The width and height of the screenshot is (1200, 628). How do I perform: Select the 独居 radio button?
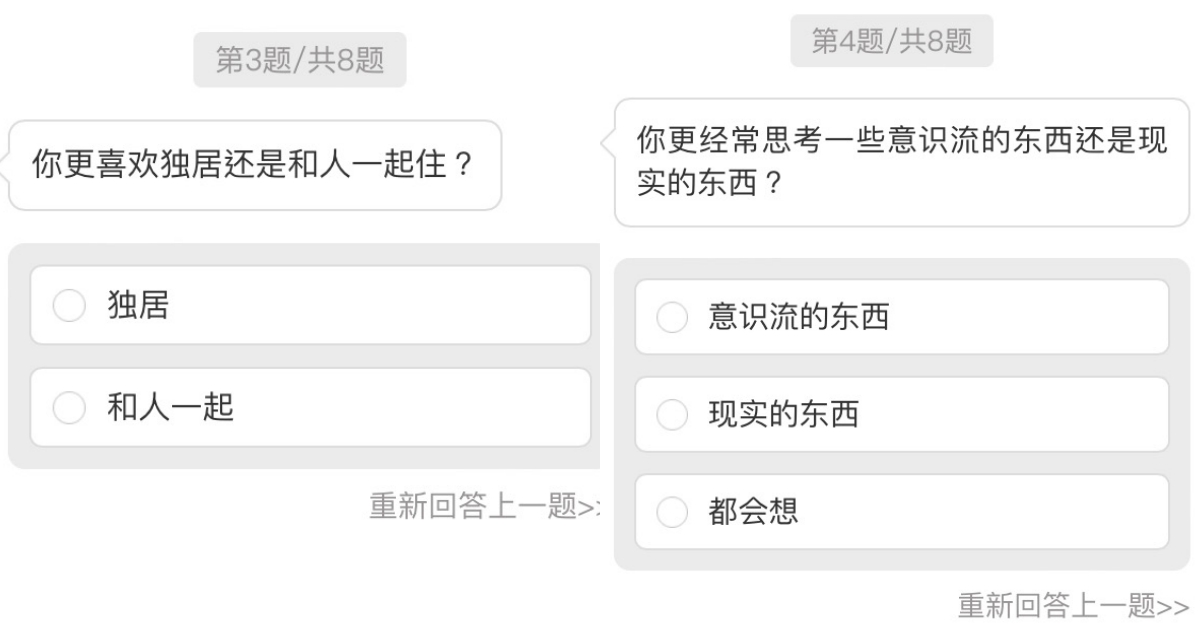[x=69, y=306]
